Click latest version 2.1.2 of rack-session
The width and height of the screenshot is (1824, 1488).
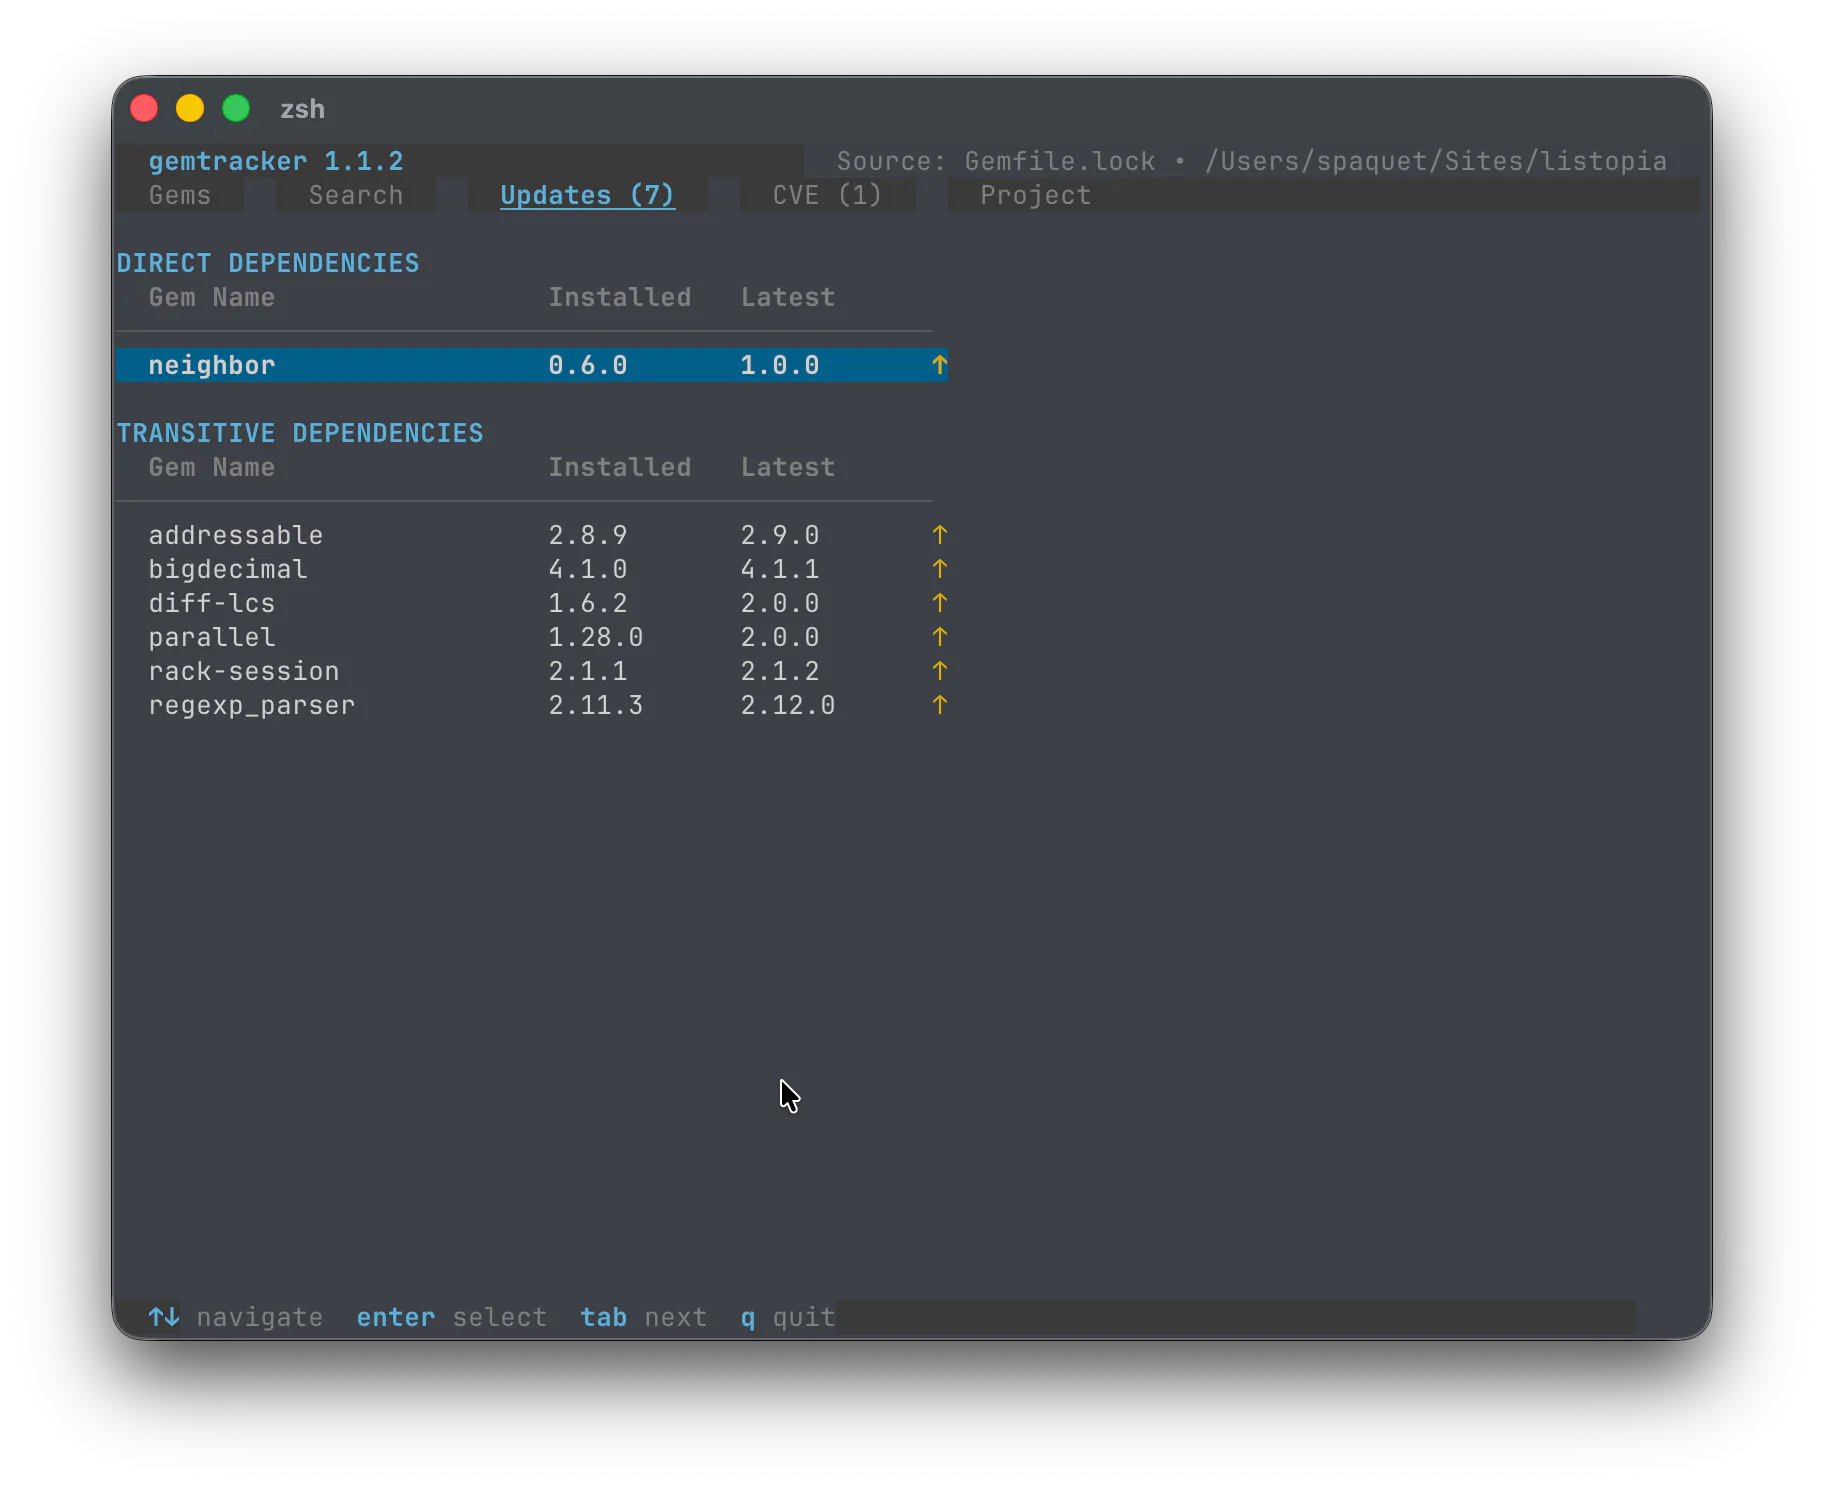point(780,671)
